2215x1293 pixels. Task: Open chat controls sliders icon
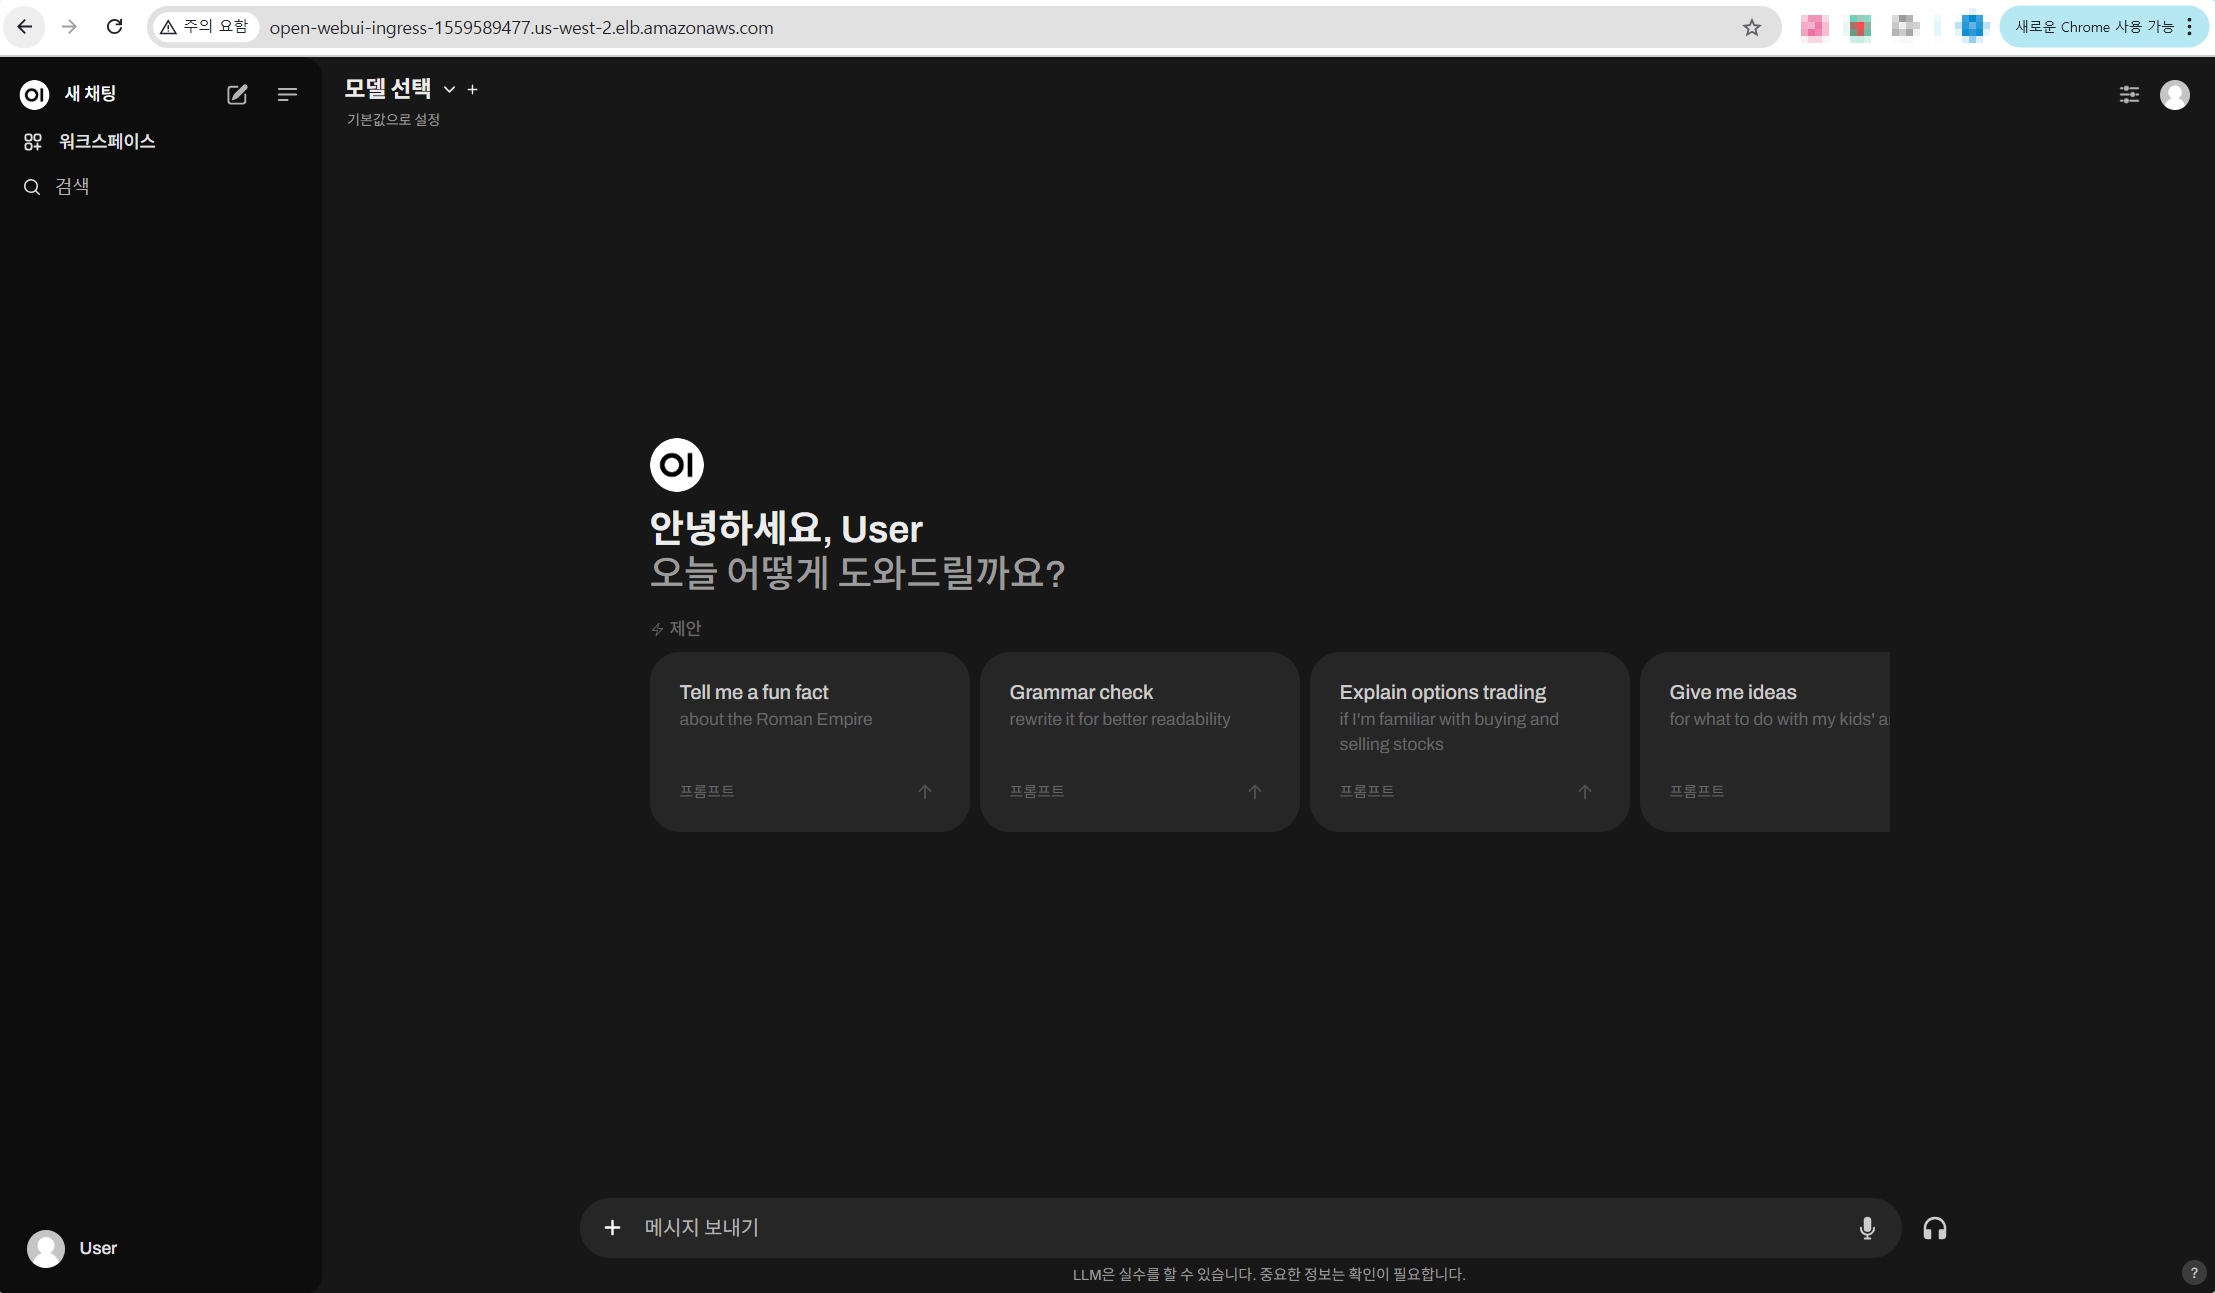pos(2129,95)
